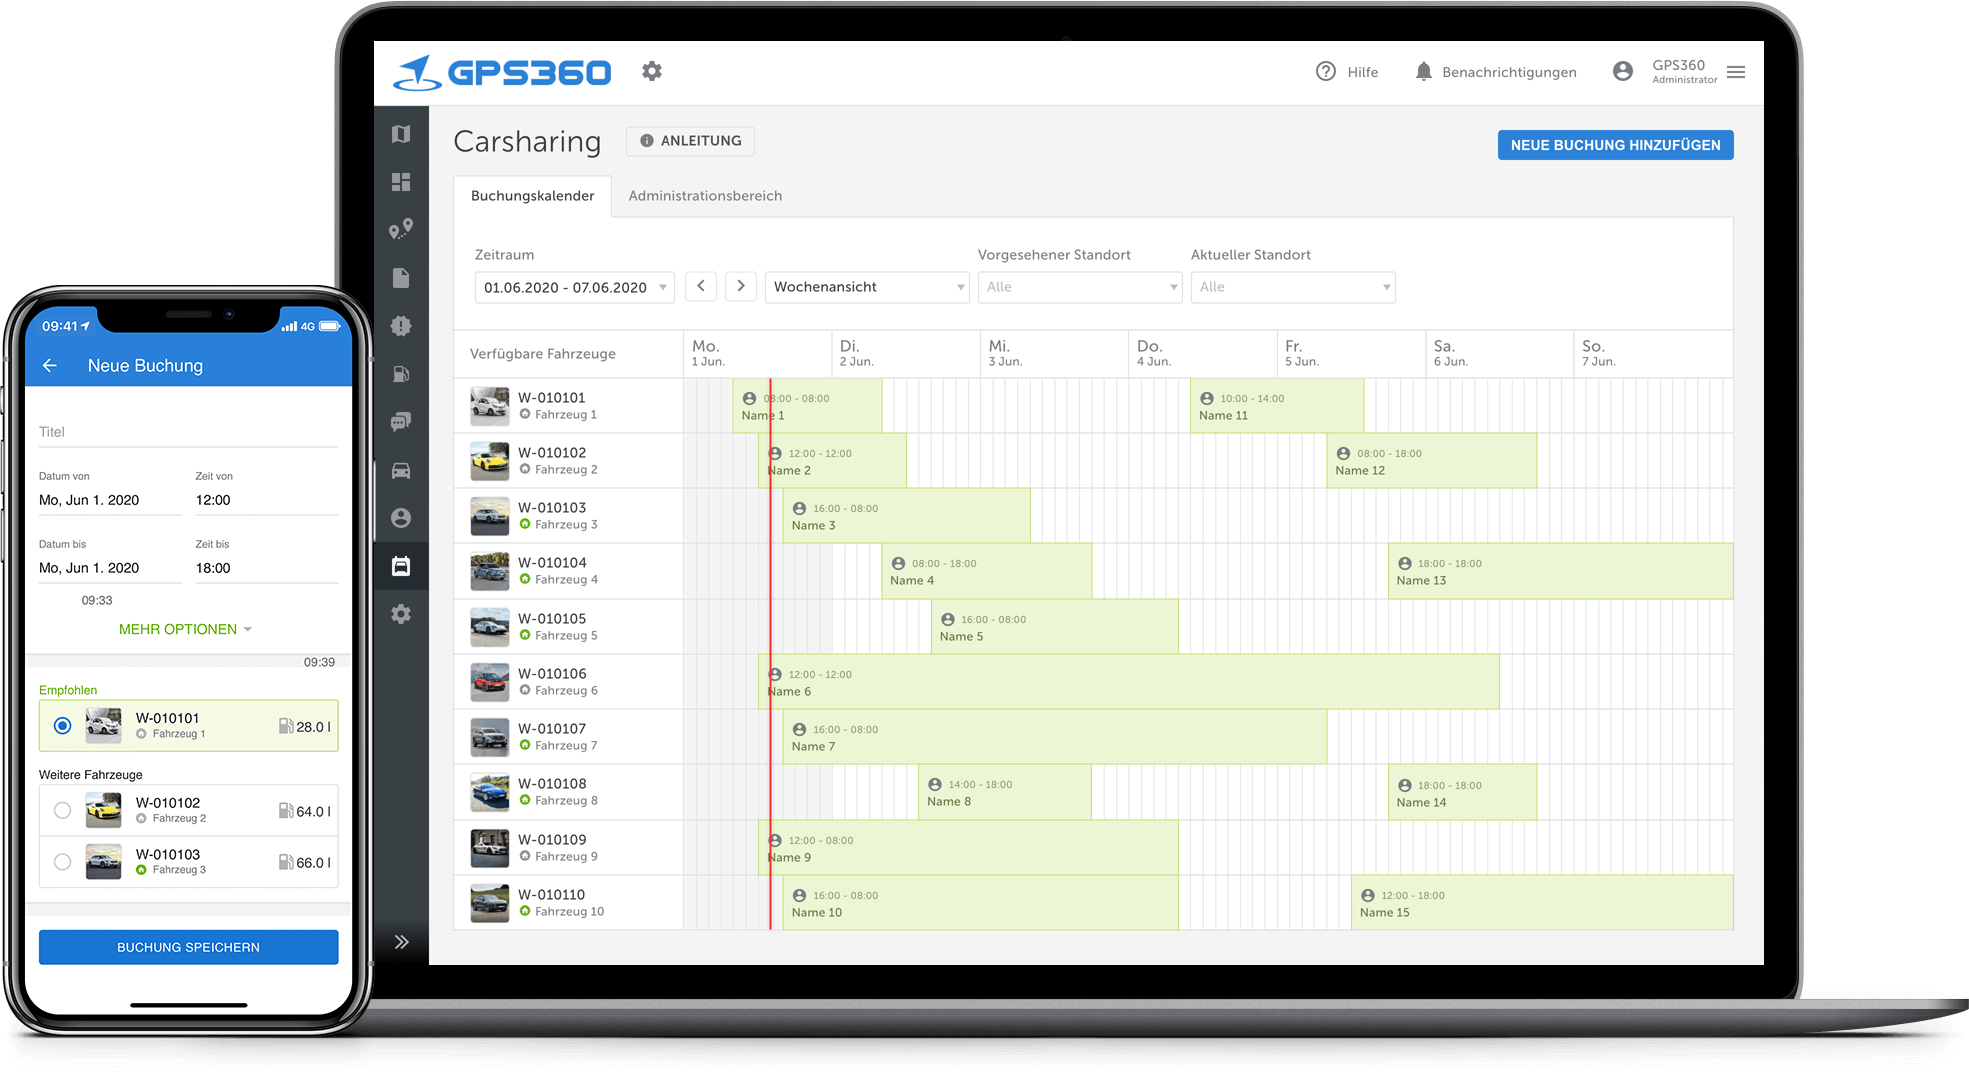
Task: Open the Datum bis field on phone
Action: (x=110, y=568)
